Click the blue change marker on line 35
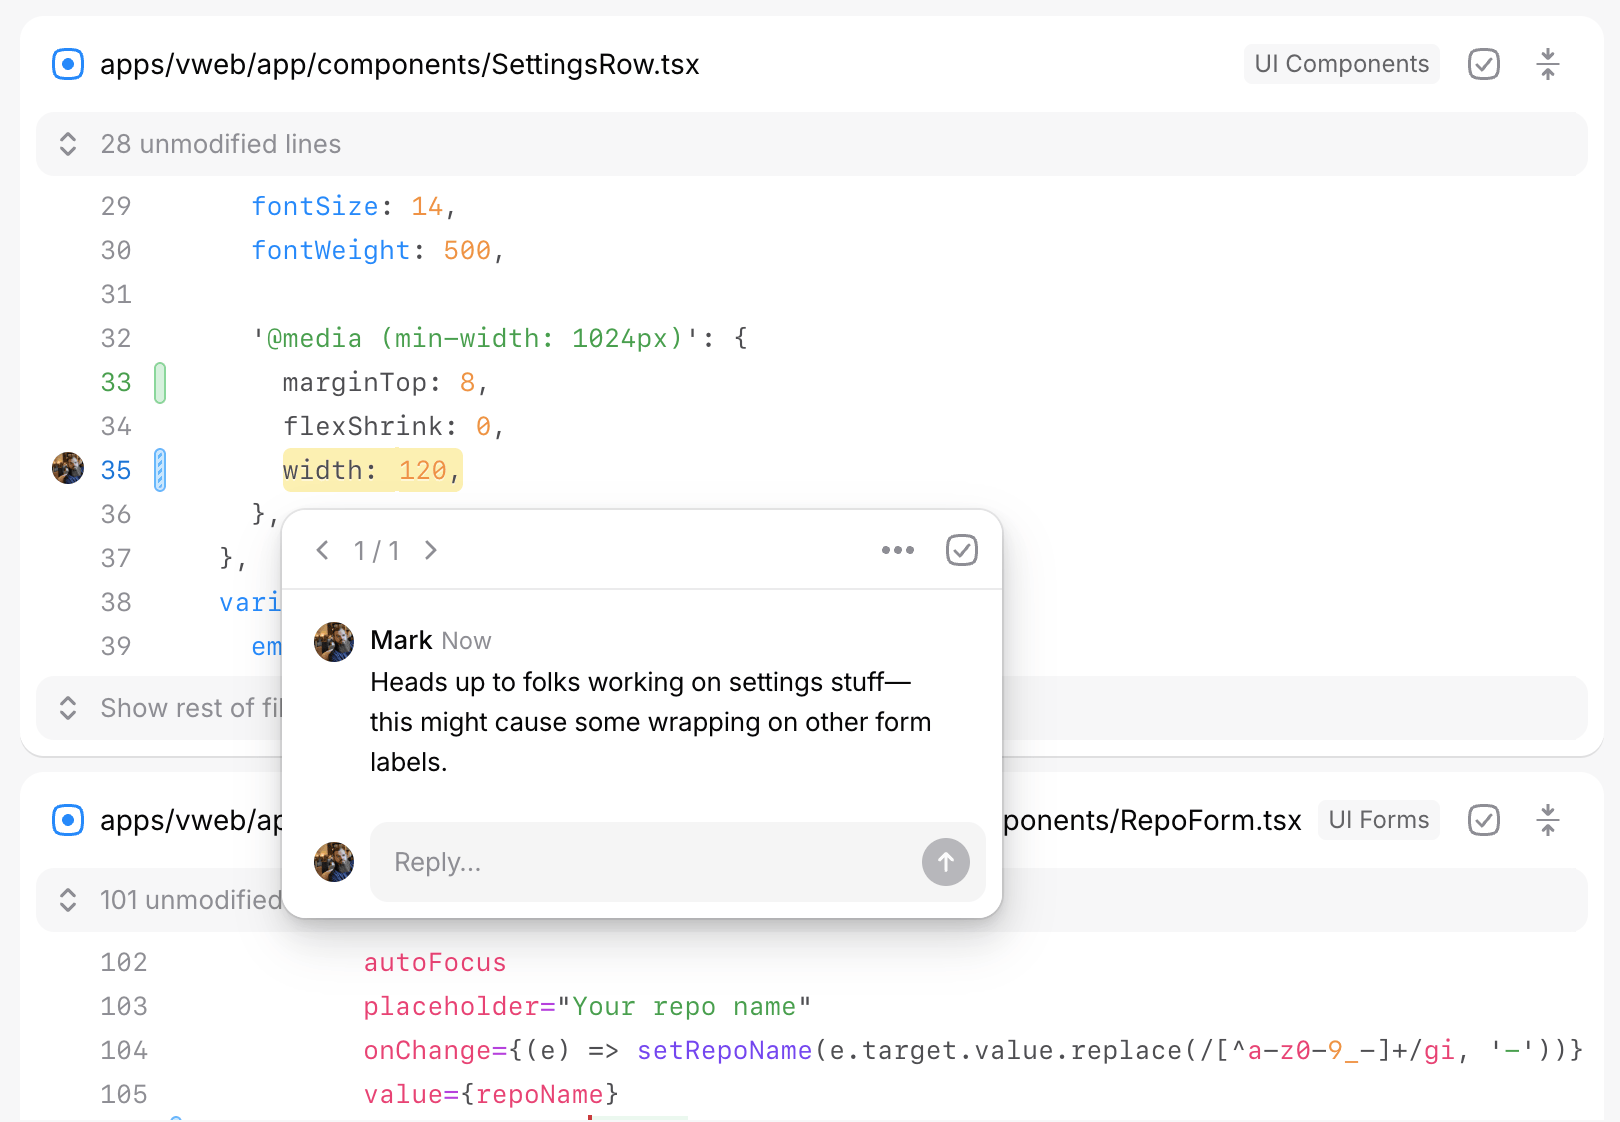Viewport: 1620px width, 1122px height. [160, 470]
